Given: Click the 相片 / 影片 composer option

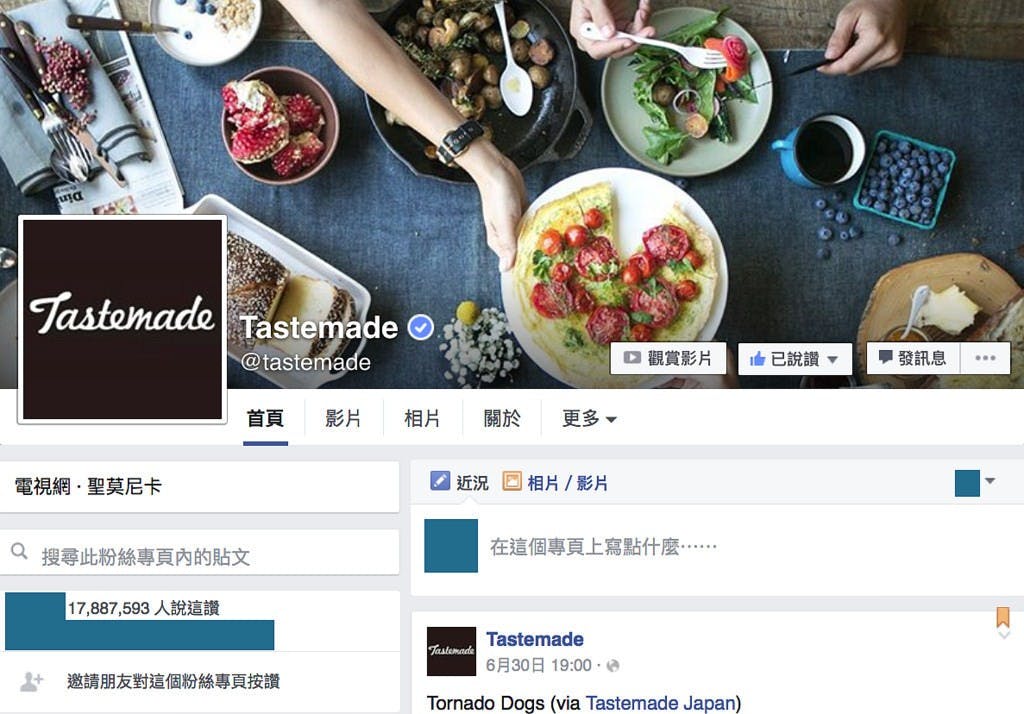Looking at the screenshot, I should point(555,482).
